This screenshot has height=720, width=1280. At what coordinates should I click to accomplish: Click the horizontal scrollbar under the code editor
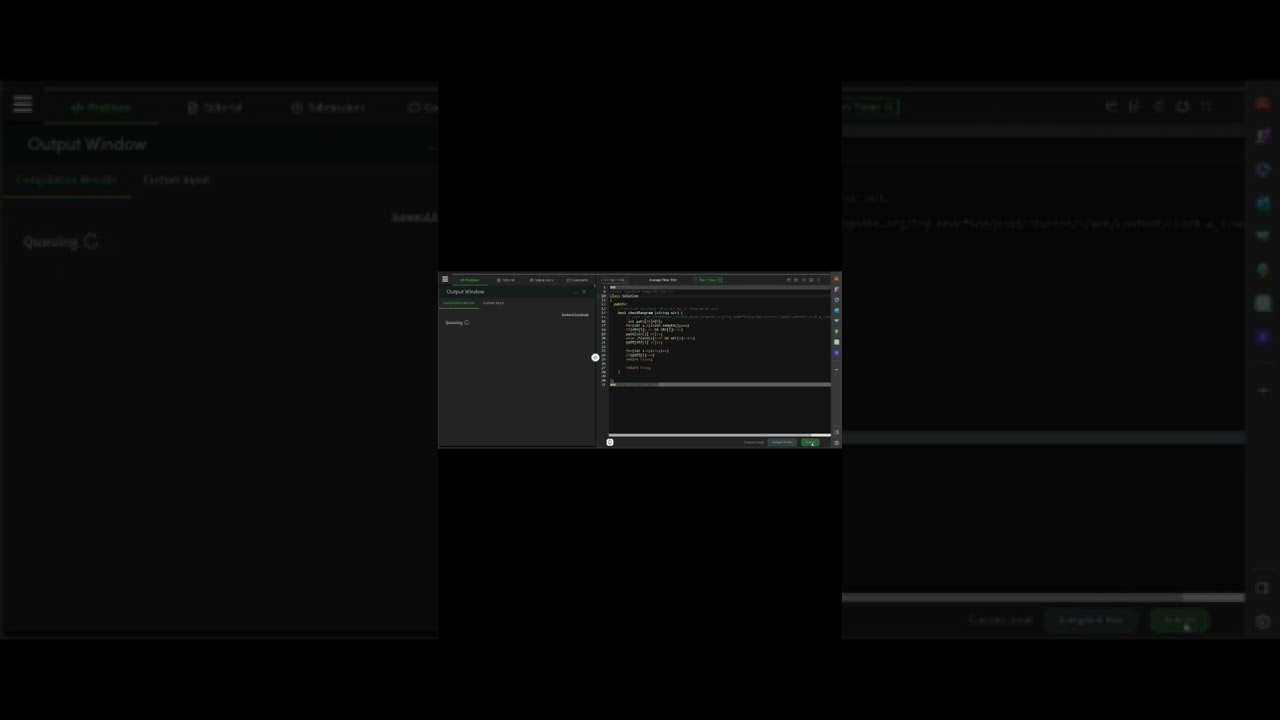(719, 435)
